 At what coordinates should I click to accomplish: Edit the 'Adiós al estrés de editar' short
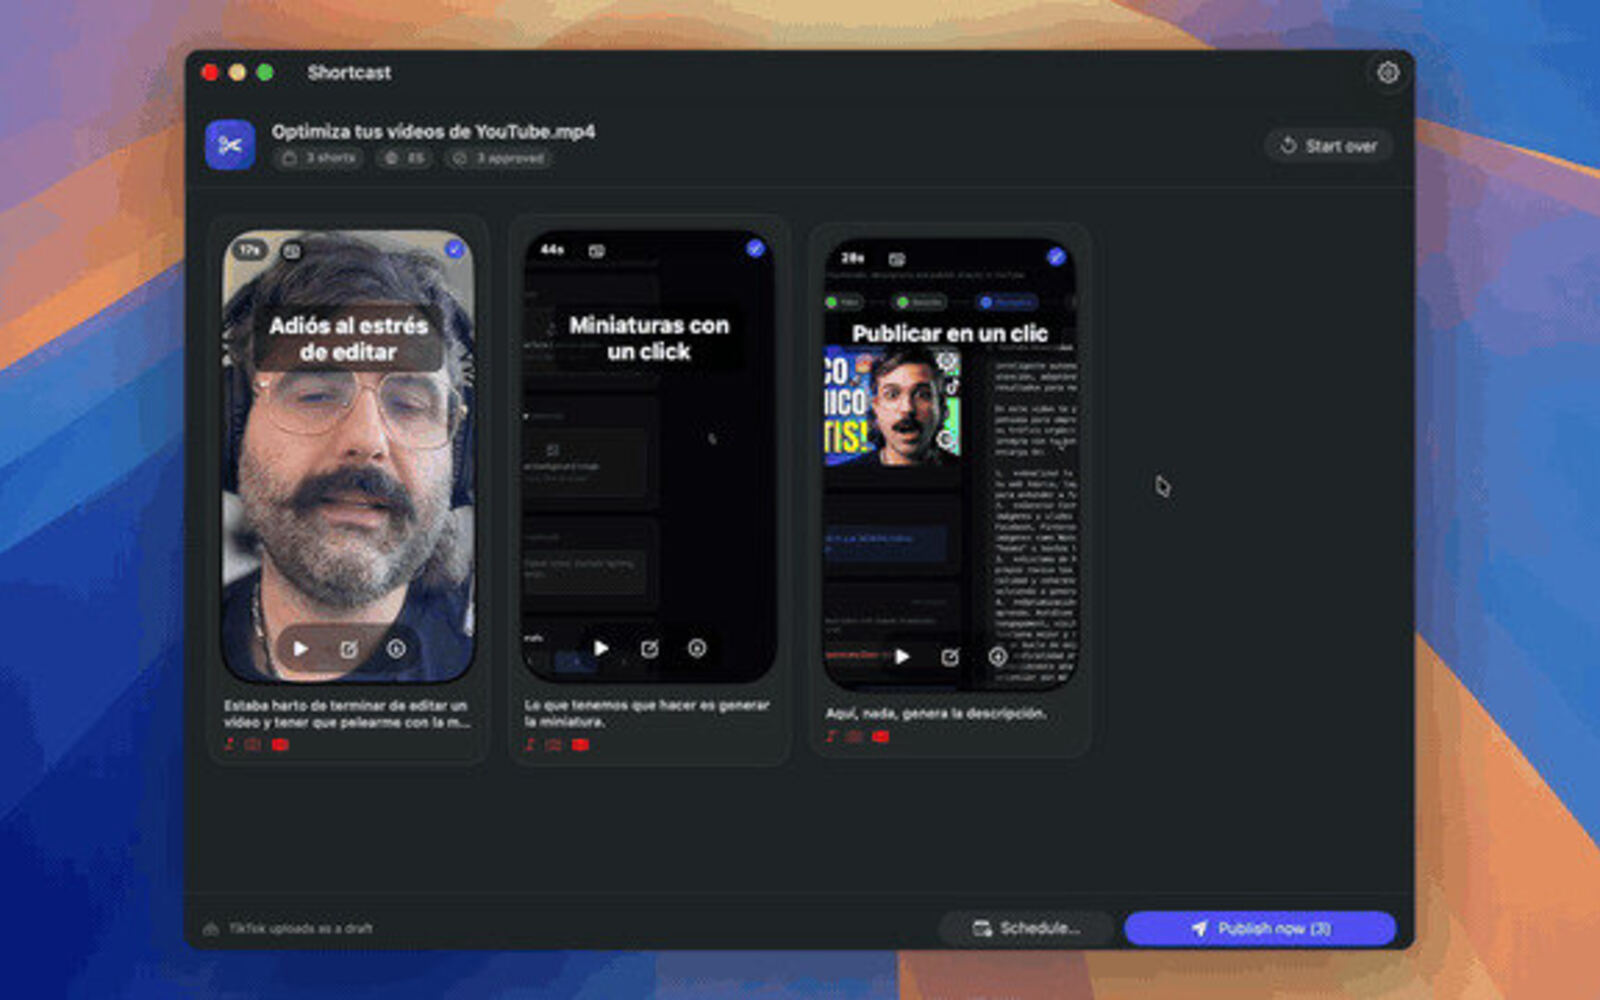[x=348, y=649]
